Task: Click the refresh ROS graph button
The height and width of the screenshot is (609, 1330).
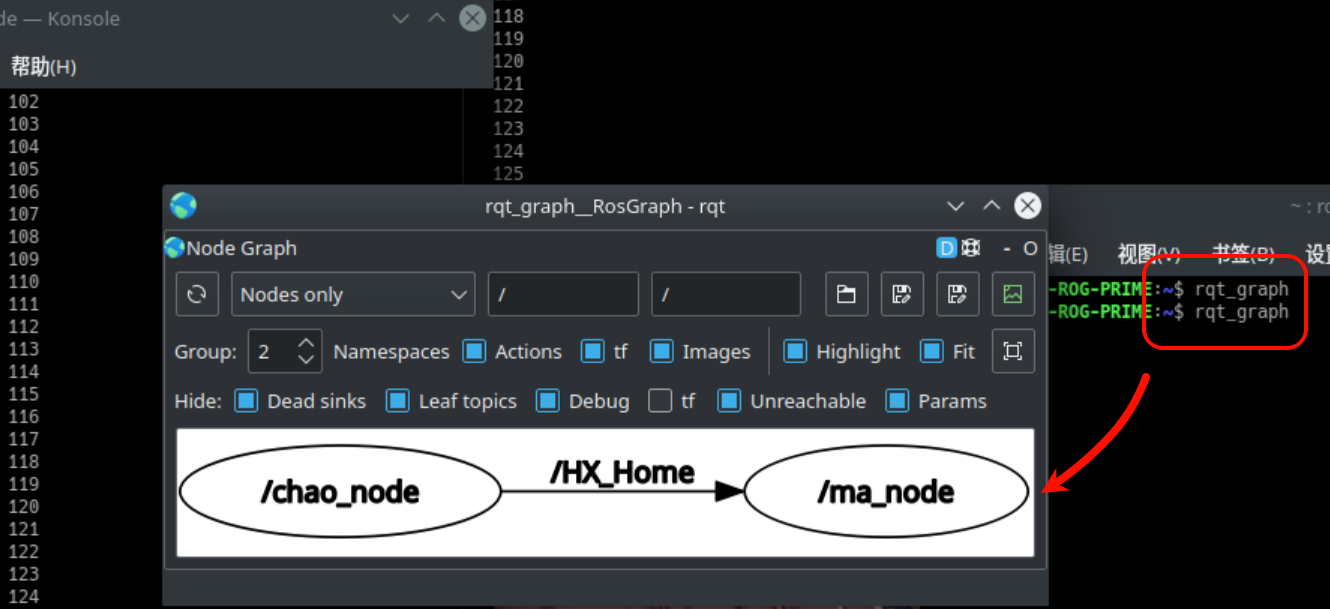Action: point(197,295)
